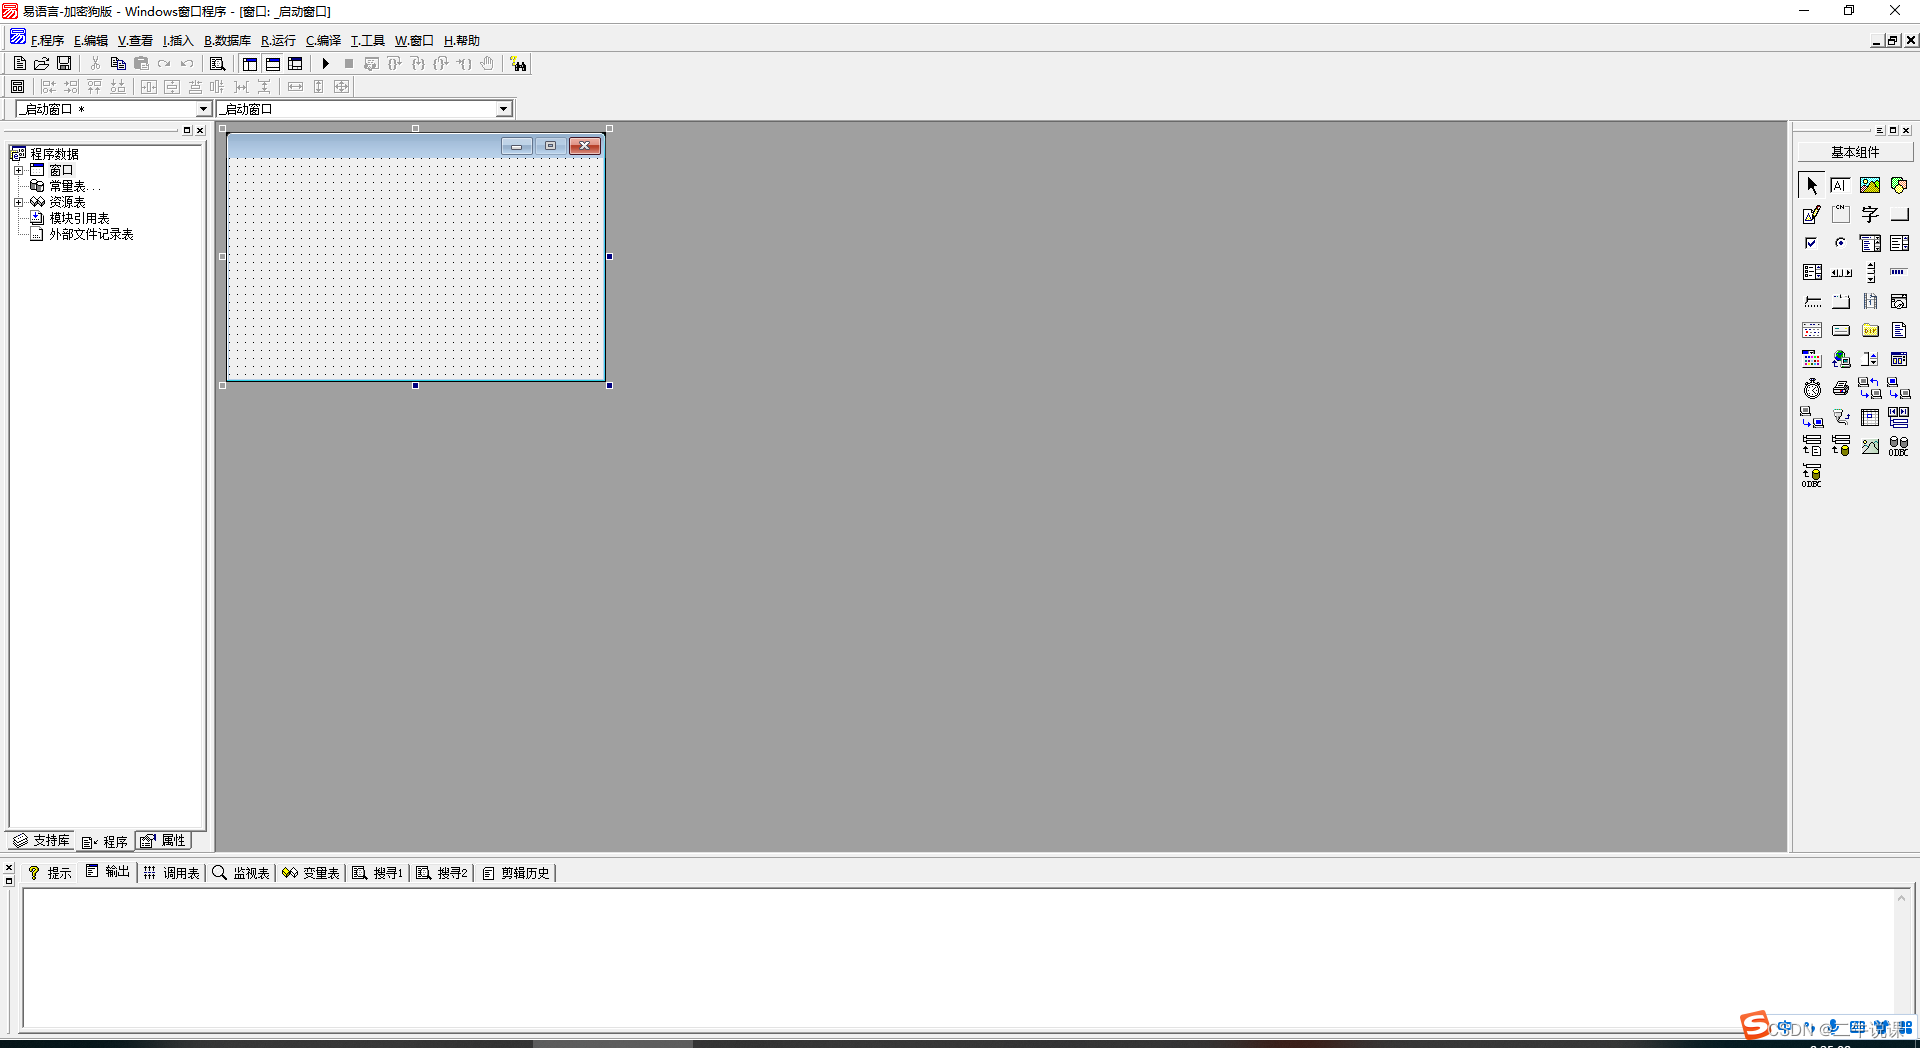Viewport: 1920px width, 1048px height.
Task: Open the left _启动窗口 * combo box dropdown
Action: click(x=203, y=109)
